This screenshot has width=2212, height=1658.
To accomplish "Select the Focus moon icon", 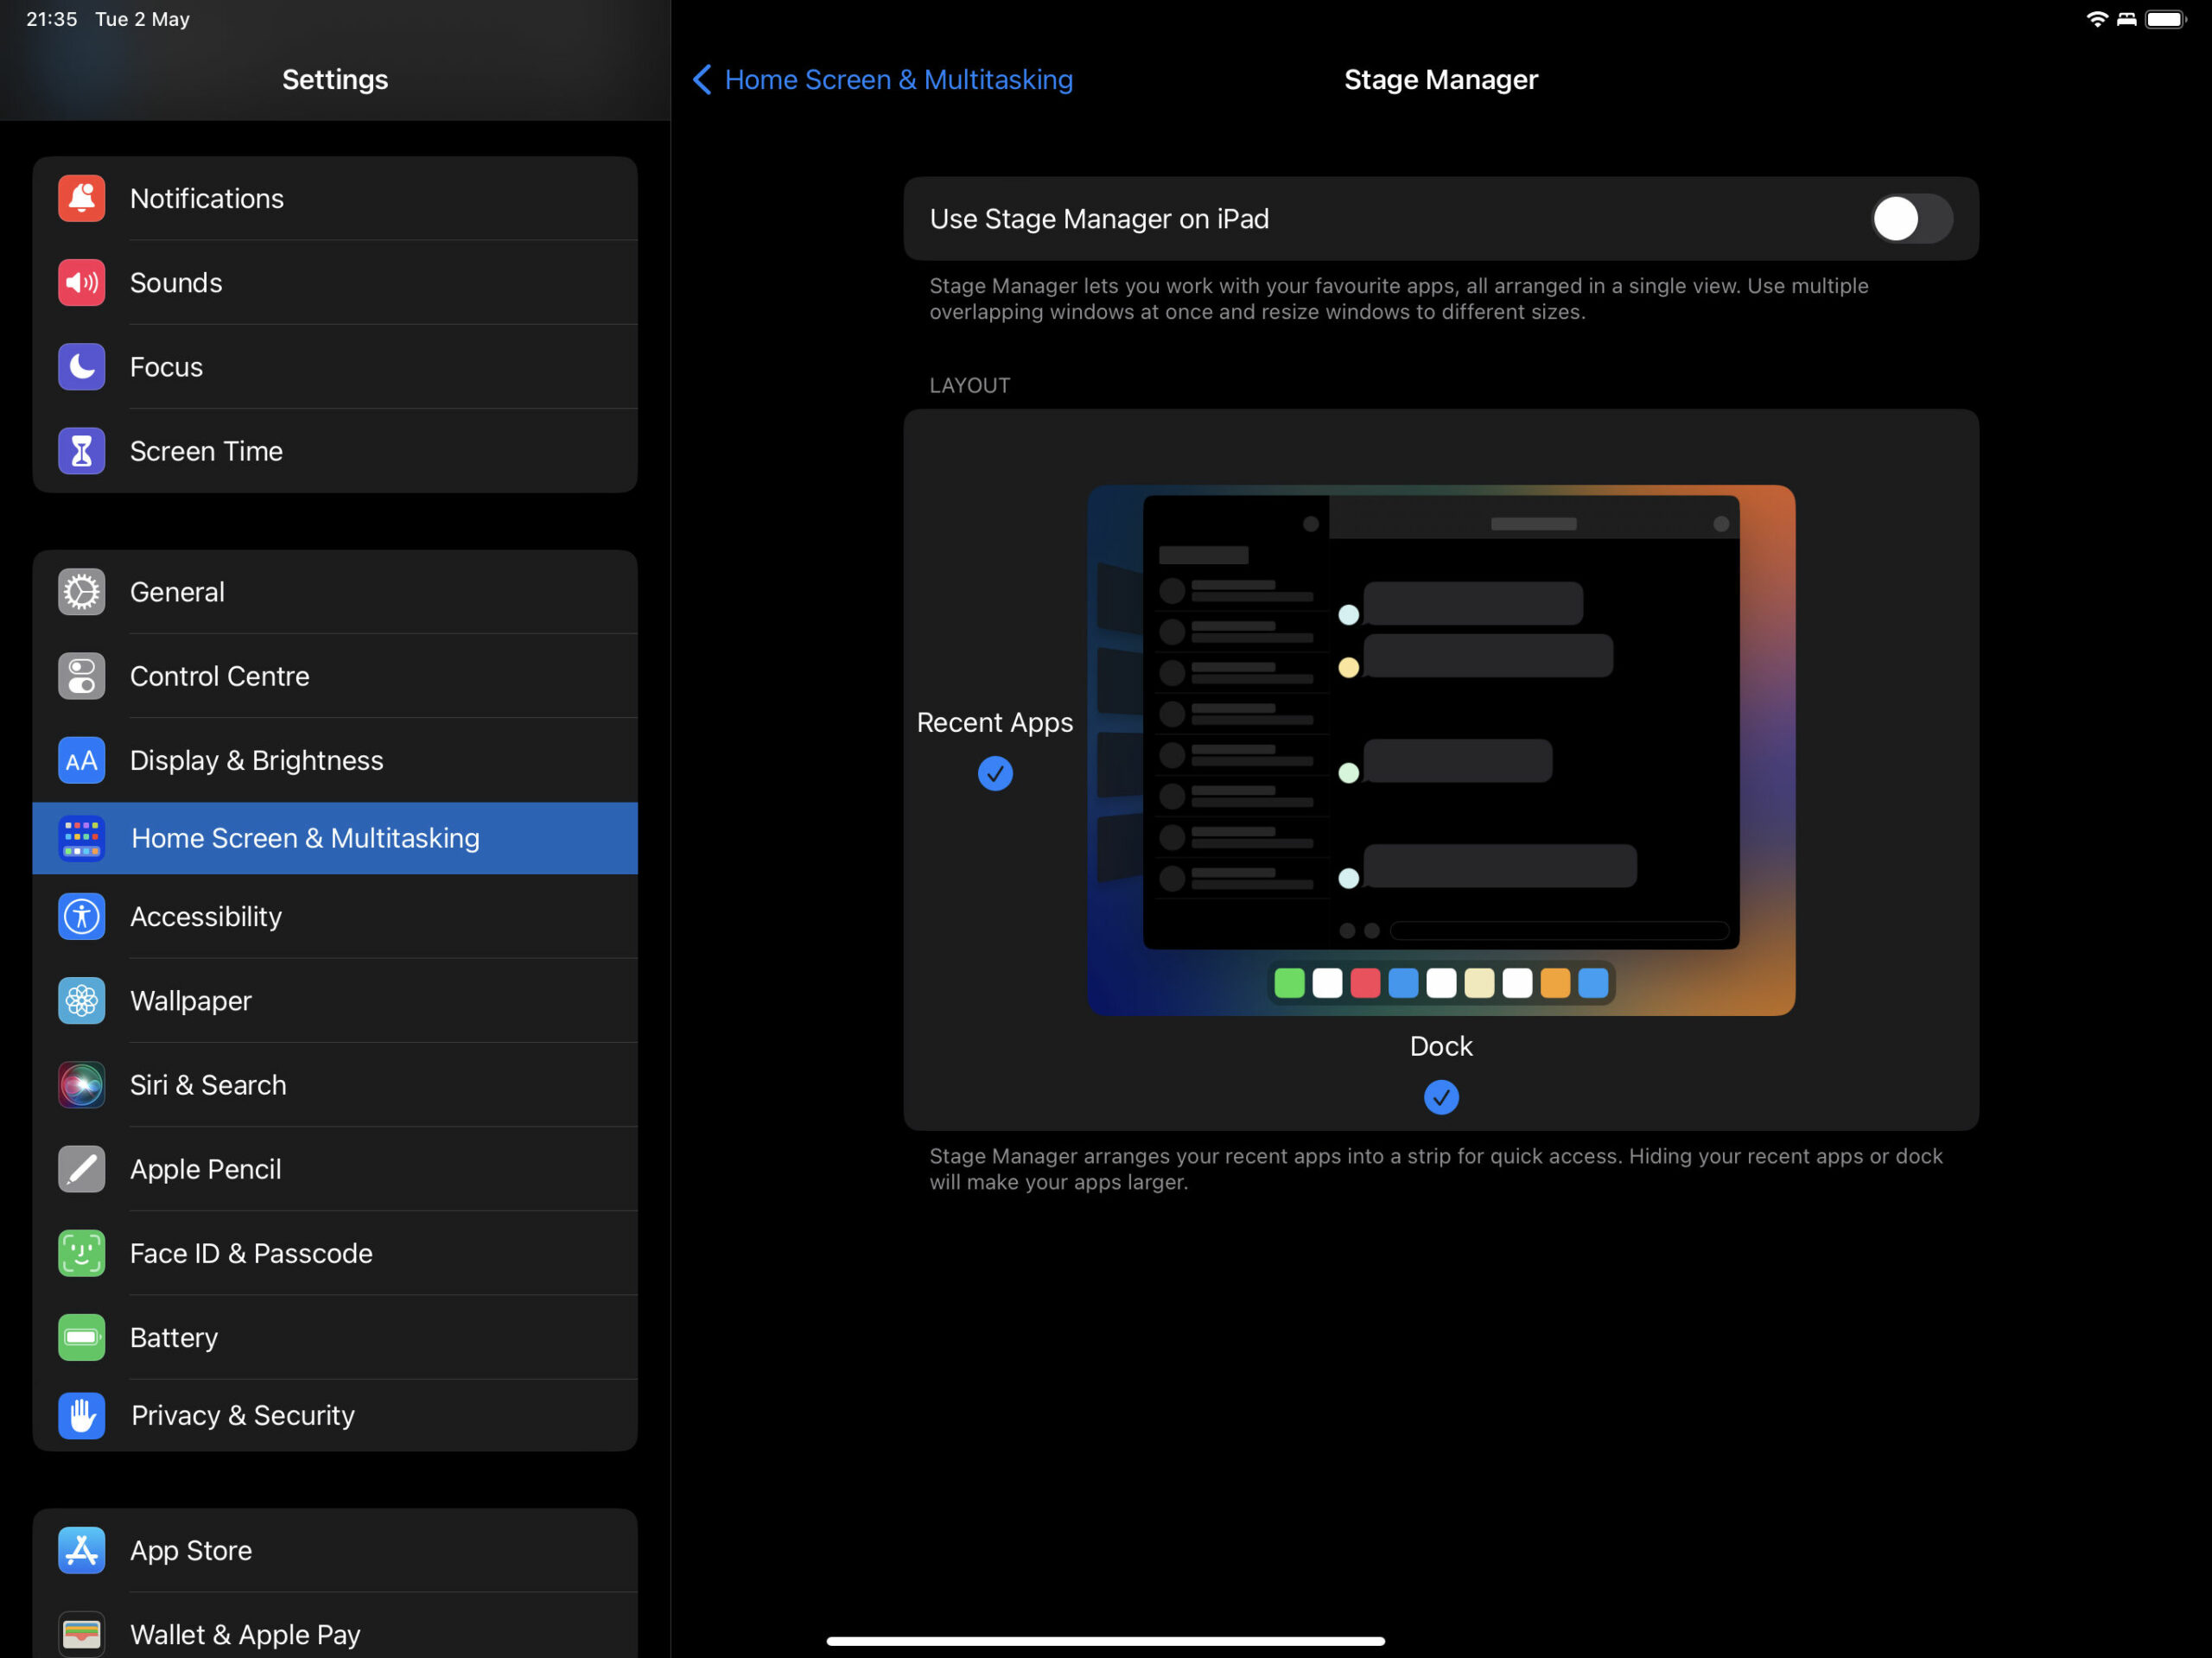I will pos(81,367).
